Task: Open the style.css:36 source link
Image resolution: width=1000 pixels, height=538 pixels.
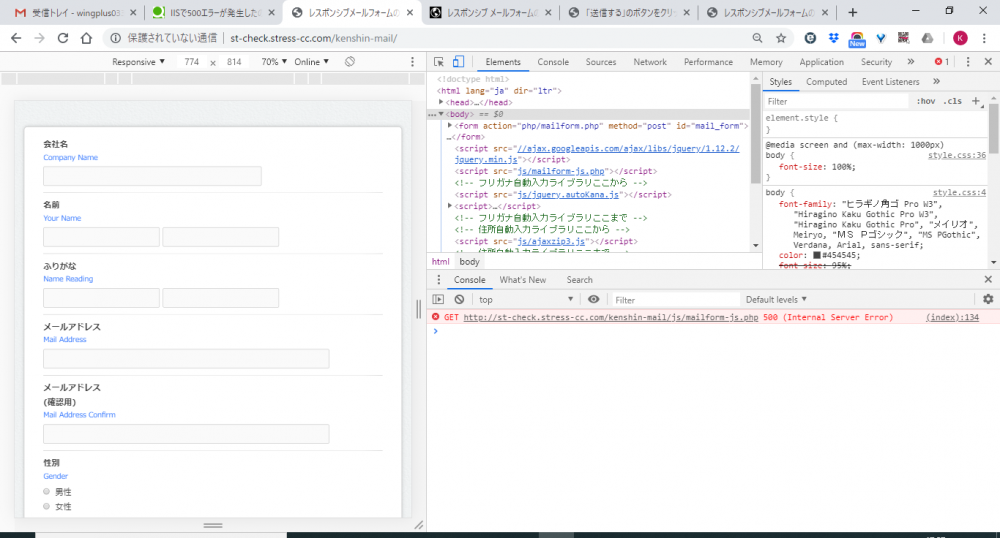Action: point(957,155)
